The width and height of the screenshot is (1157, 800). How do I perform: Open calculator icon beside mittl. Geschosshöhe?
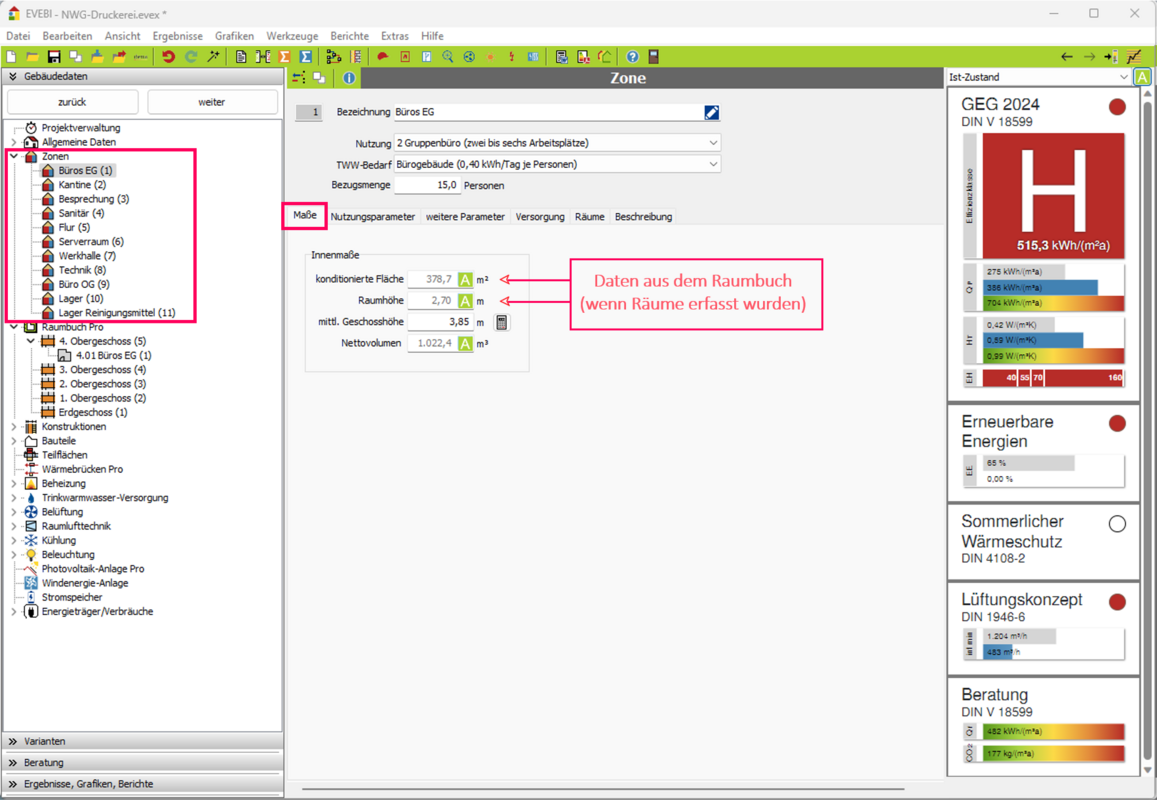[502, 322]
